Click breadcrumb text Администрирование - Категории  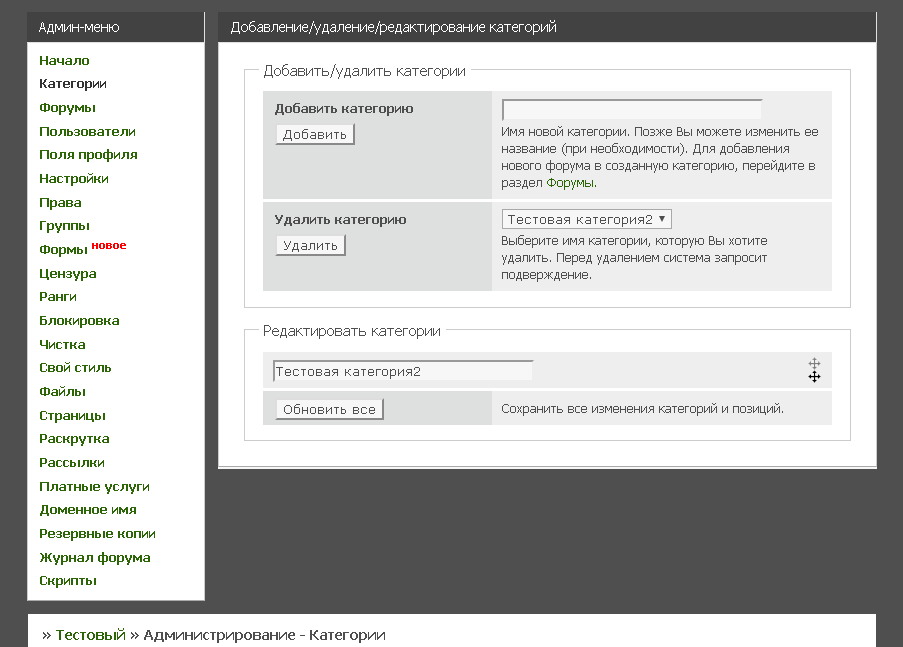click(264, 635)
